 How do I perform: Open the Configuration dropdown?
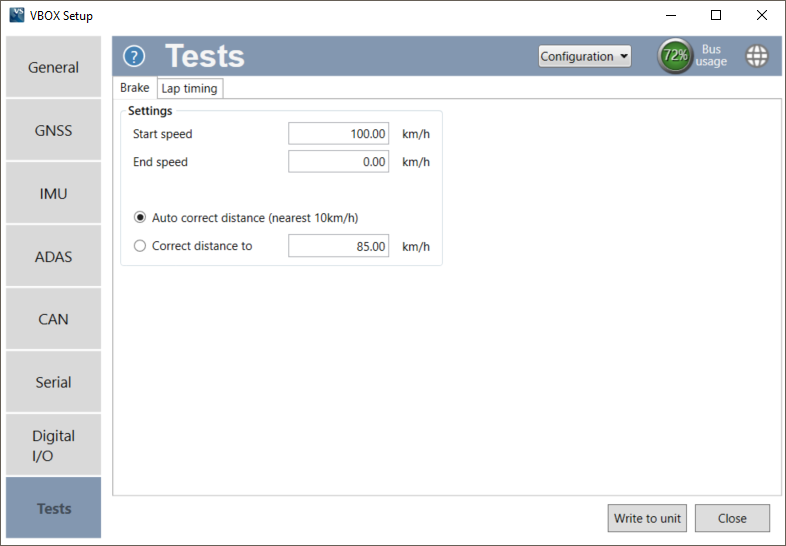tap(584, 56)
